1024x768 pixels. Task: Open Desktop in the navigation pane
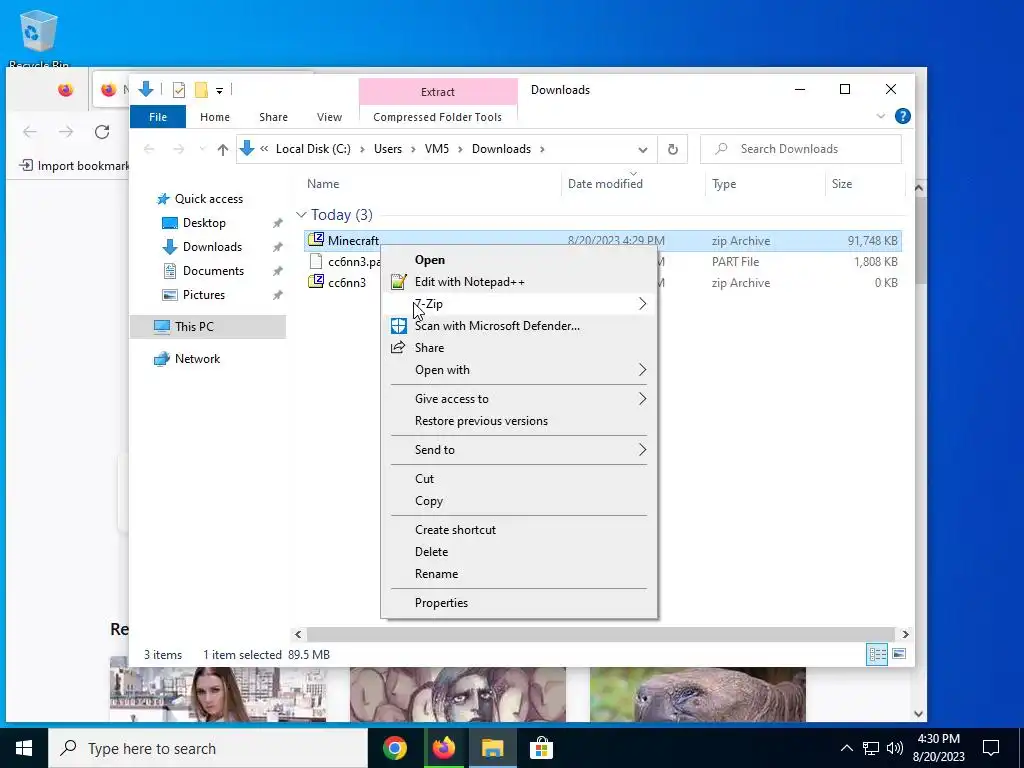[204, 223]
